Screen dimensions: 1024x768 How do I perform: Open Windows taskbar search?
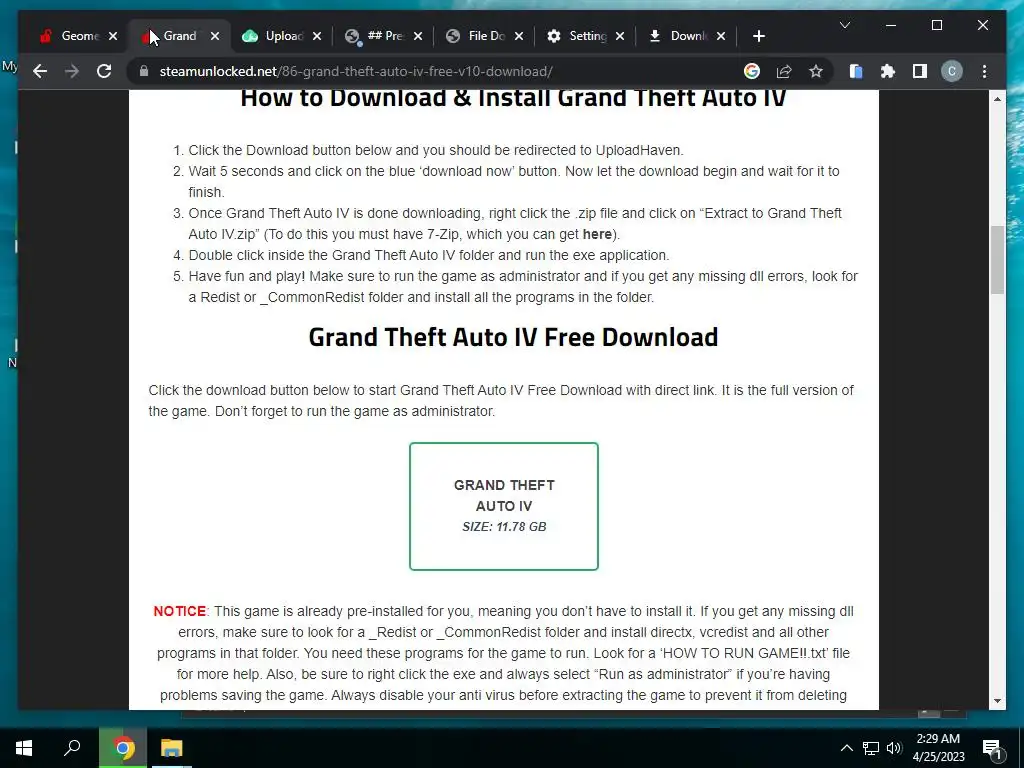[72, 748]
